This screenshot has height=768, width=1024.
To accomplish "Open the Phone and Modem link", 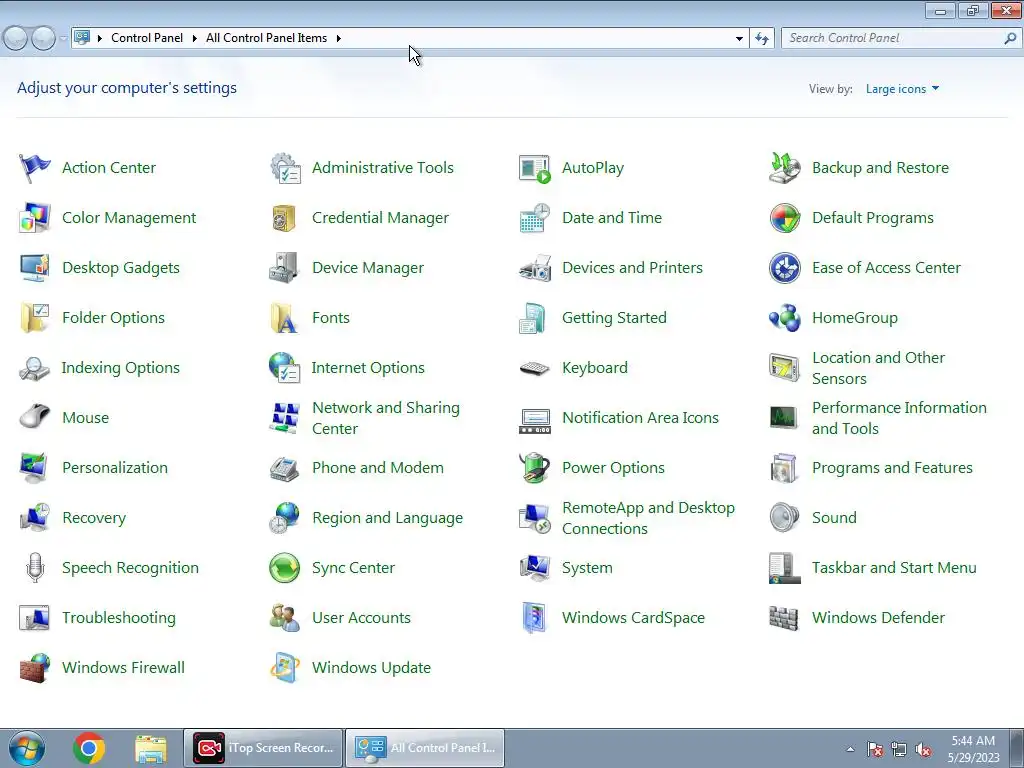I will point(378,468).
